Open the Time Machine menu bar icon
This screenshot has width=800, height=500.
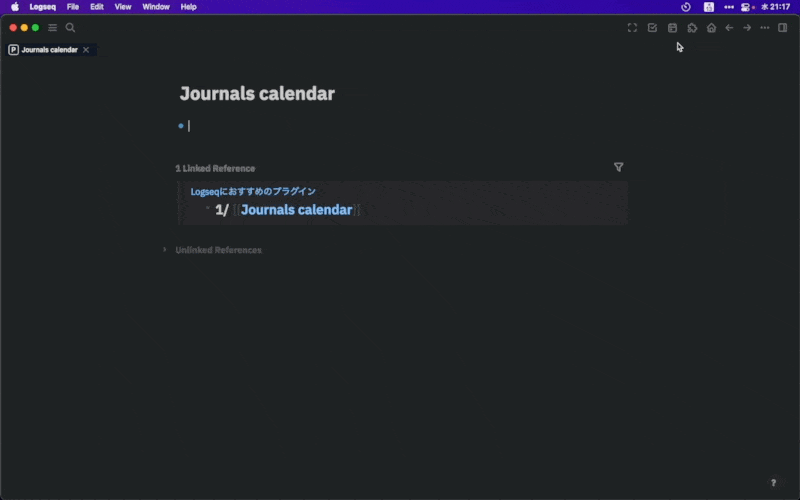tap(686, 7)
